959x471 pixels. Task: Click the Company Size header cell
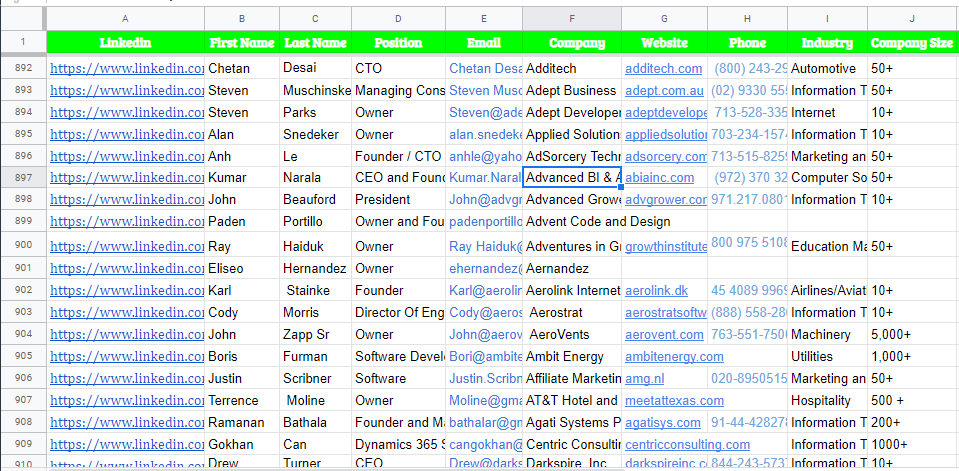(913, 42)
